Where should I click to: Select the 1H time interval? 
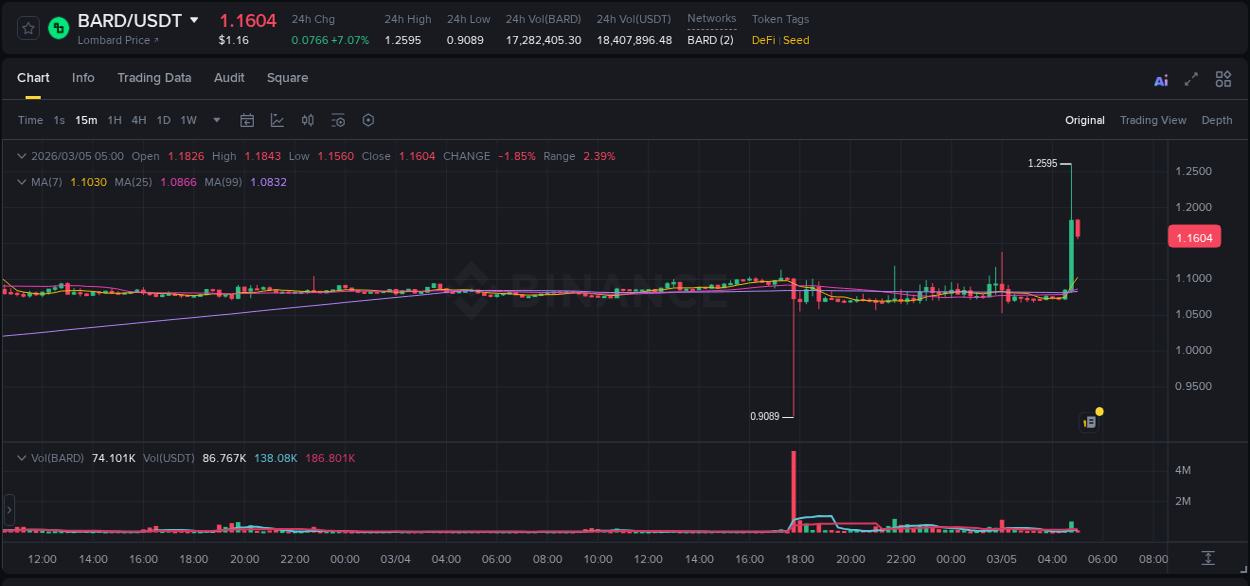(x=114, y=120)
